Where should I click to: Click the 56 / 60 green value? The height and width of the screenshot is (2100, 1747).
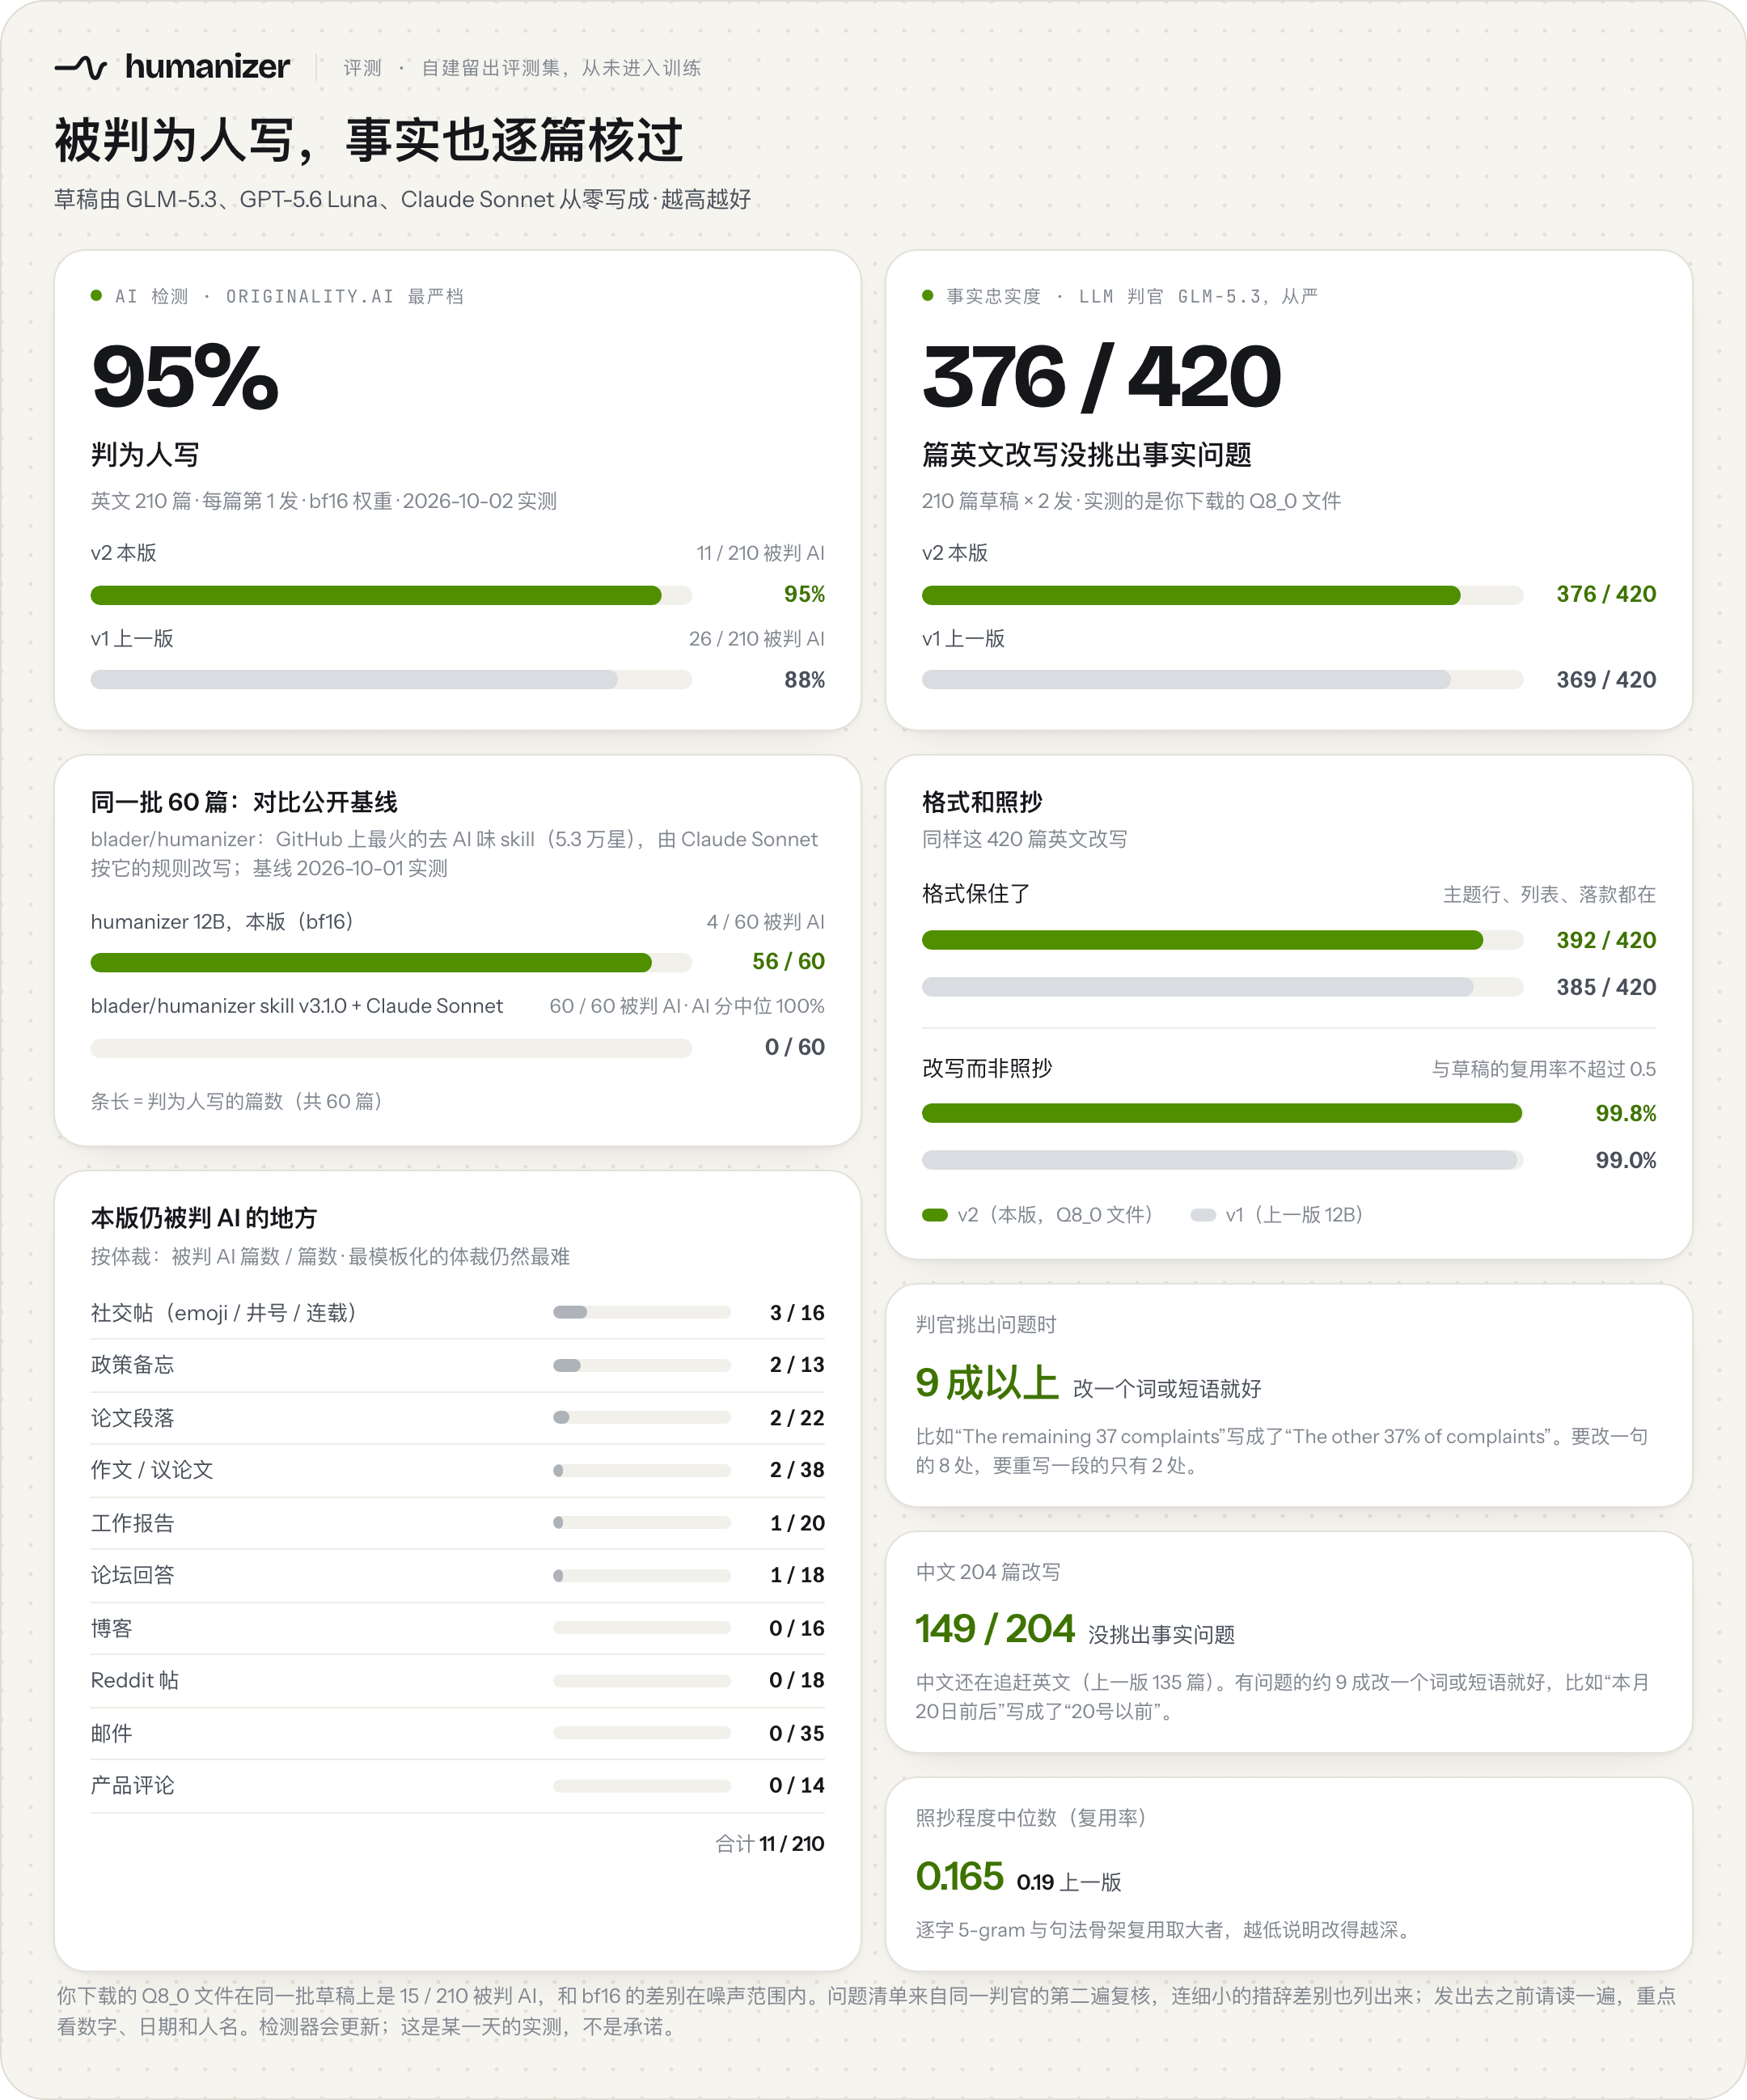point(788,961)
